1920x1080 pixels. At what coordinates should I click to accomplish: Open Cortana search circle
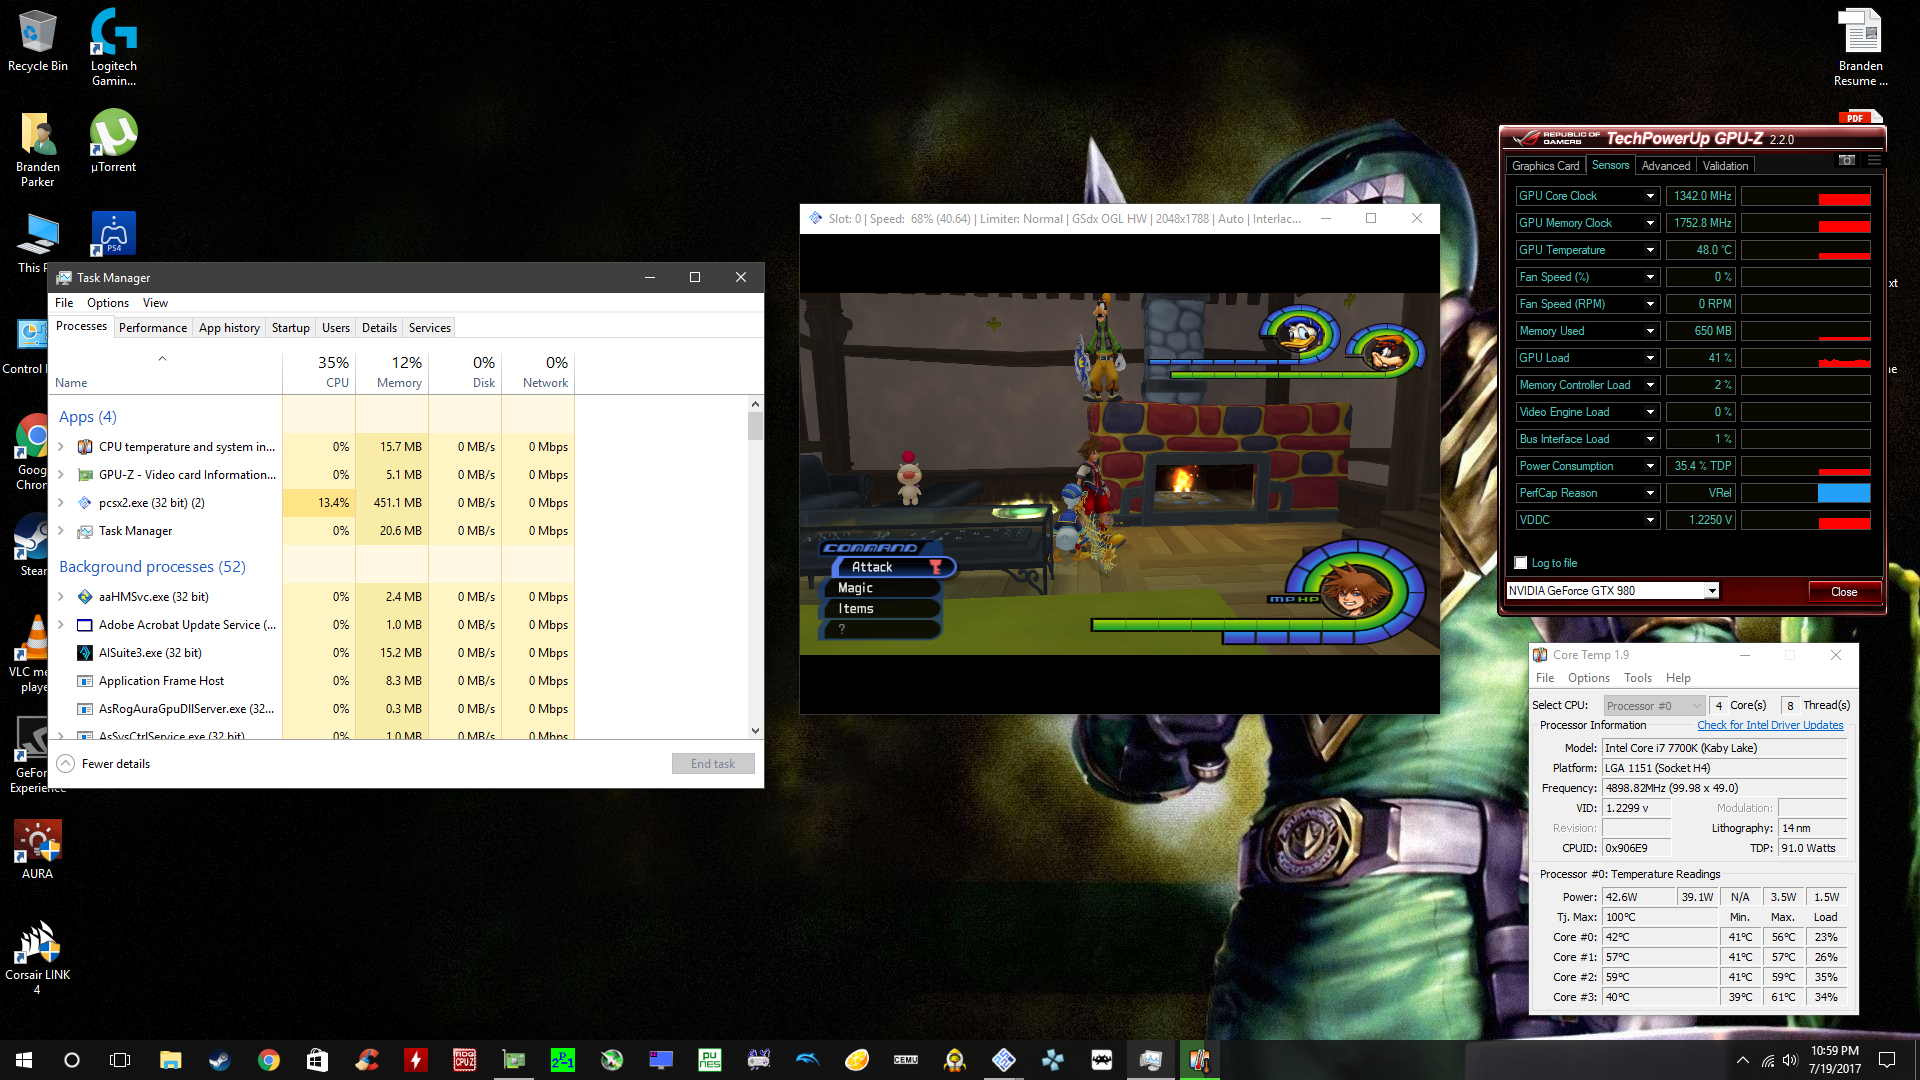[72, 1060]
